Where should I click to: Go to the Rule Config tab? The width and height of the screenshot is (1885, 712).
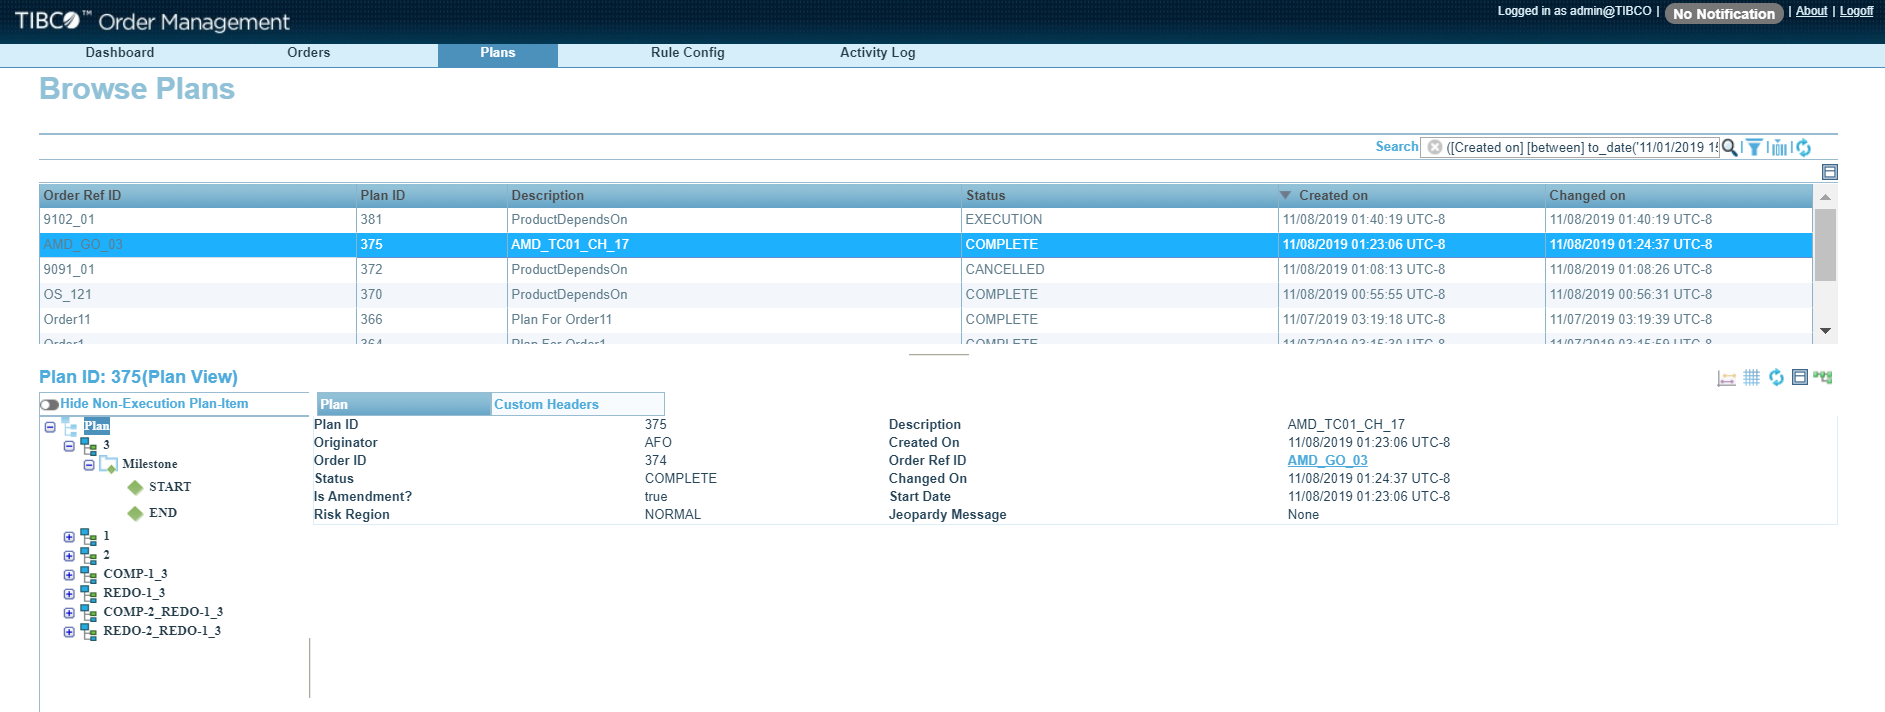tap(687, 53)
